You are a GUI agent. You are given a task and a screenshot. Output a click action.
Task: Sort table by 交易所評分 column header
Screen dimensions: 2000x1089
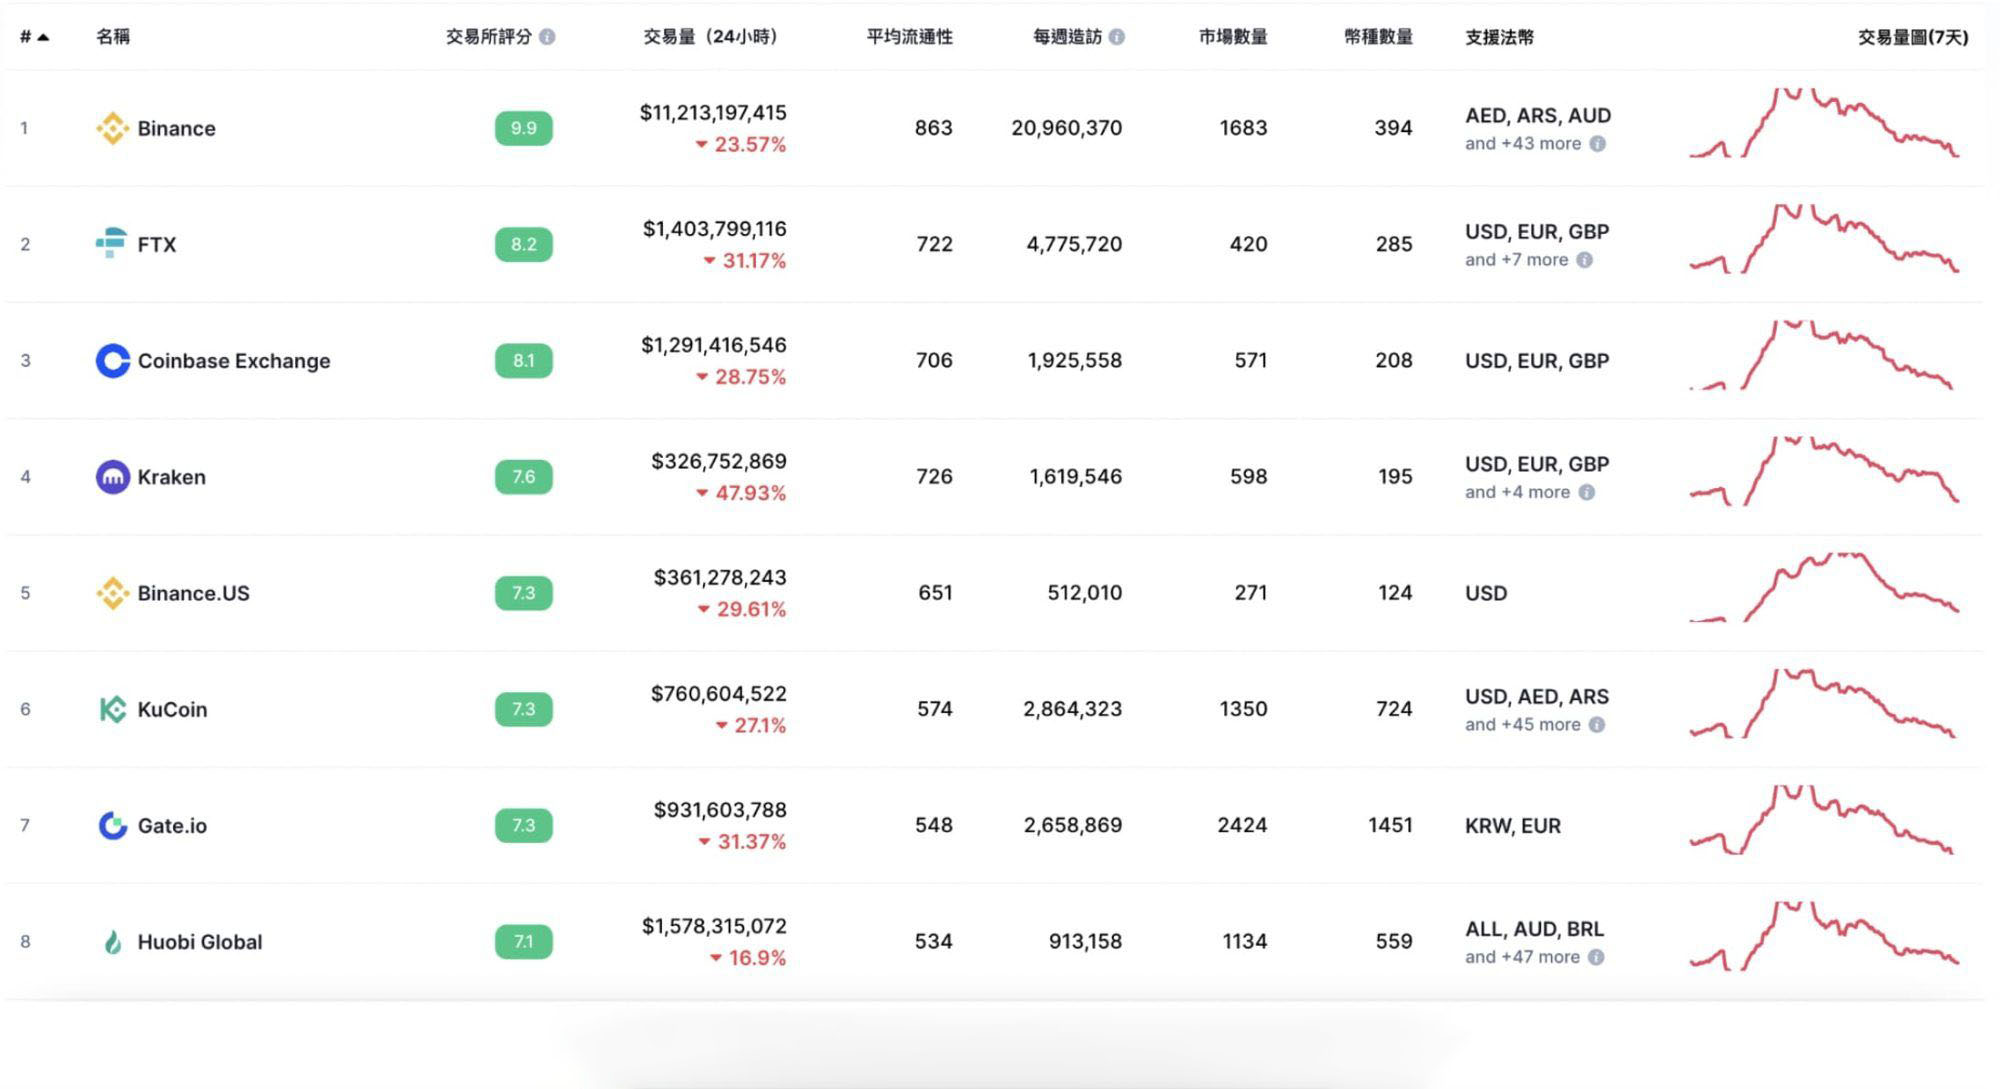pyautogui.click(x=489, y=37)
